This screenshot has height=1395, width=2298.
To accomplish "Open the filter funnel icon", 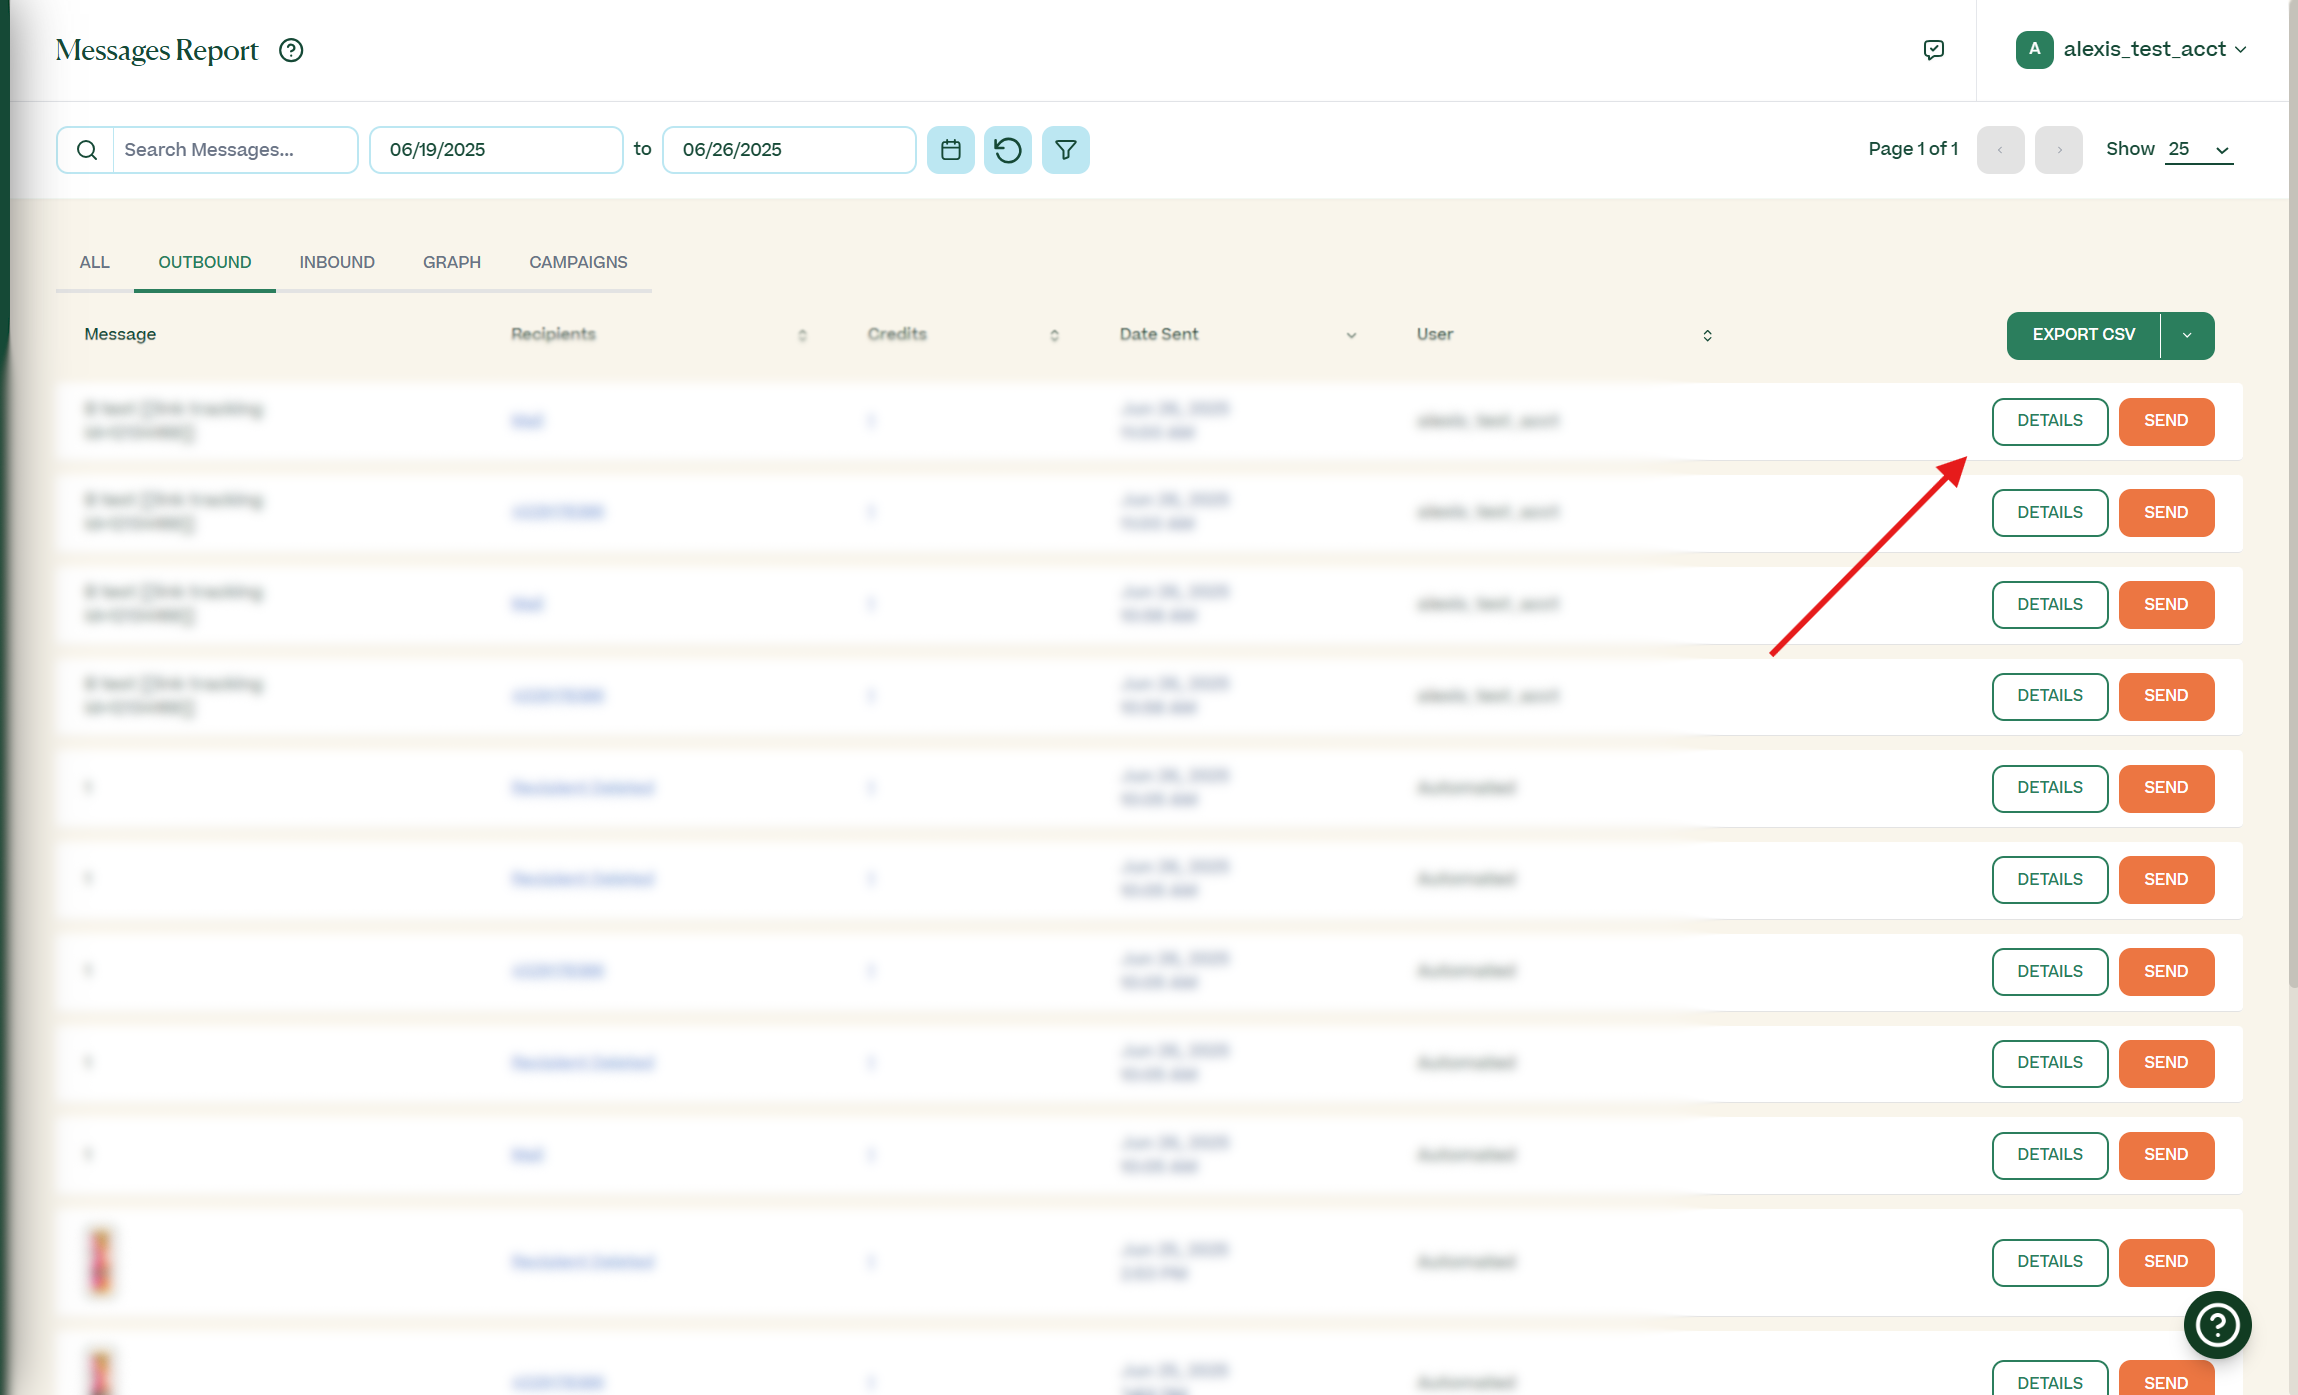I will coord(1065,150).
